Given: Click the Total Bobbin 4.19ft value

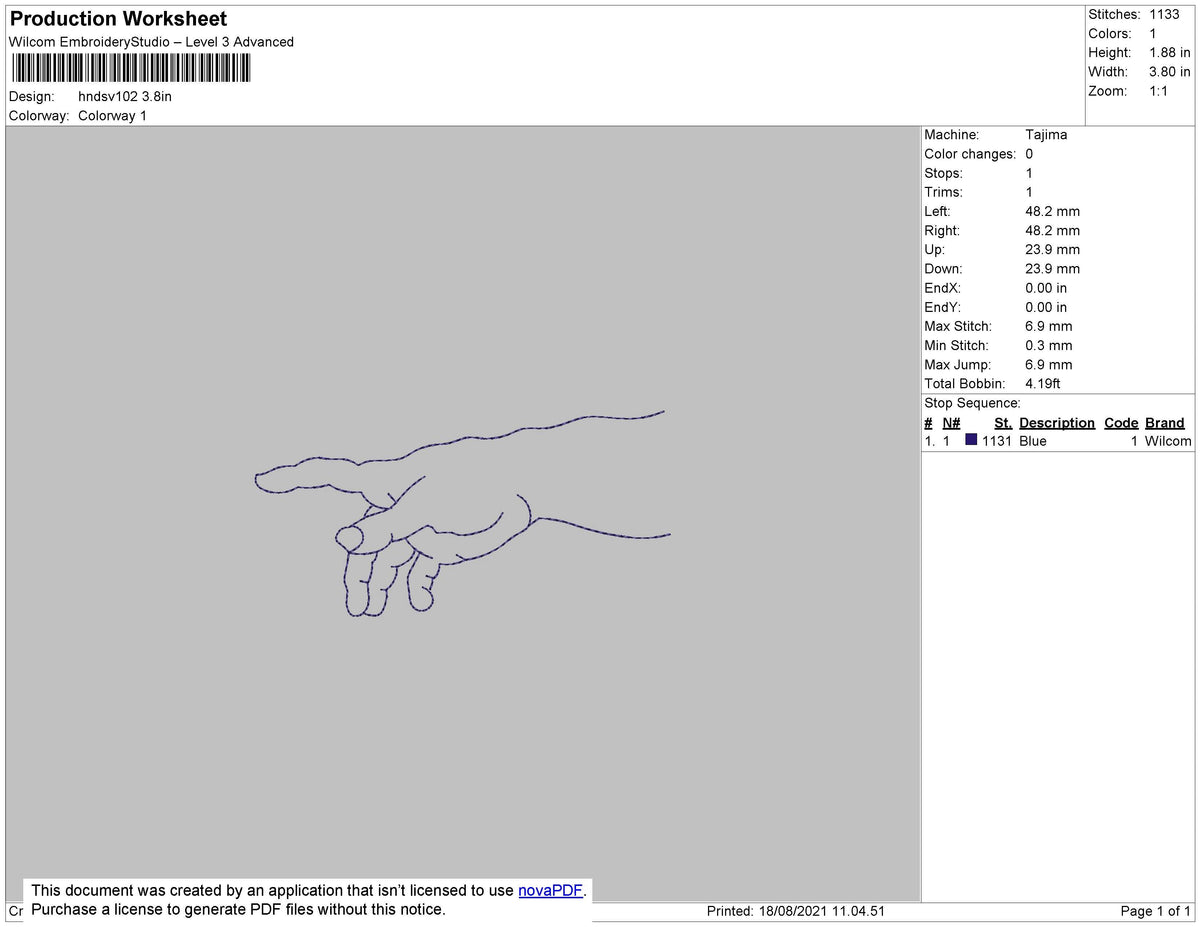Looking at the screenshot, I should pyautogui.click(x=1043, y=383).
